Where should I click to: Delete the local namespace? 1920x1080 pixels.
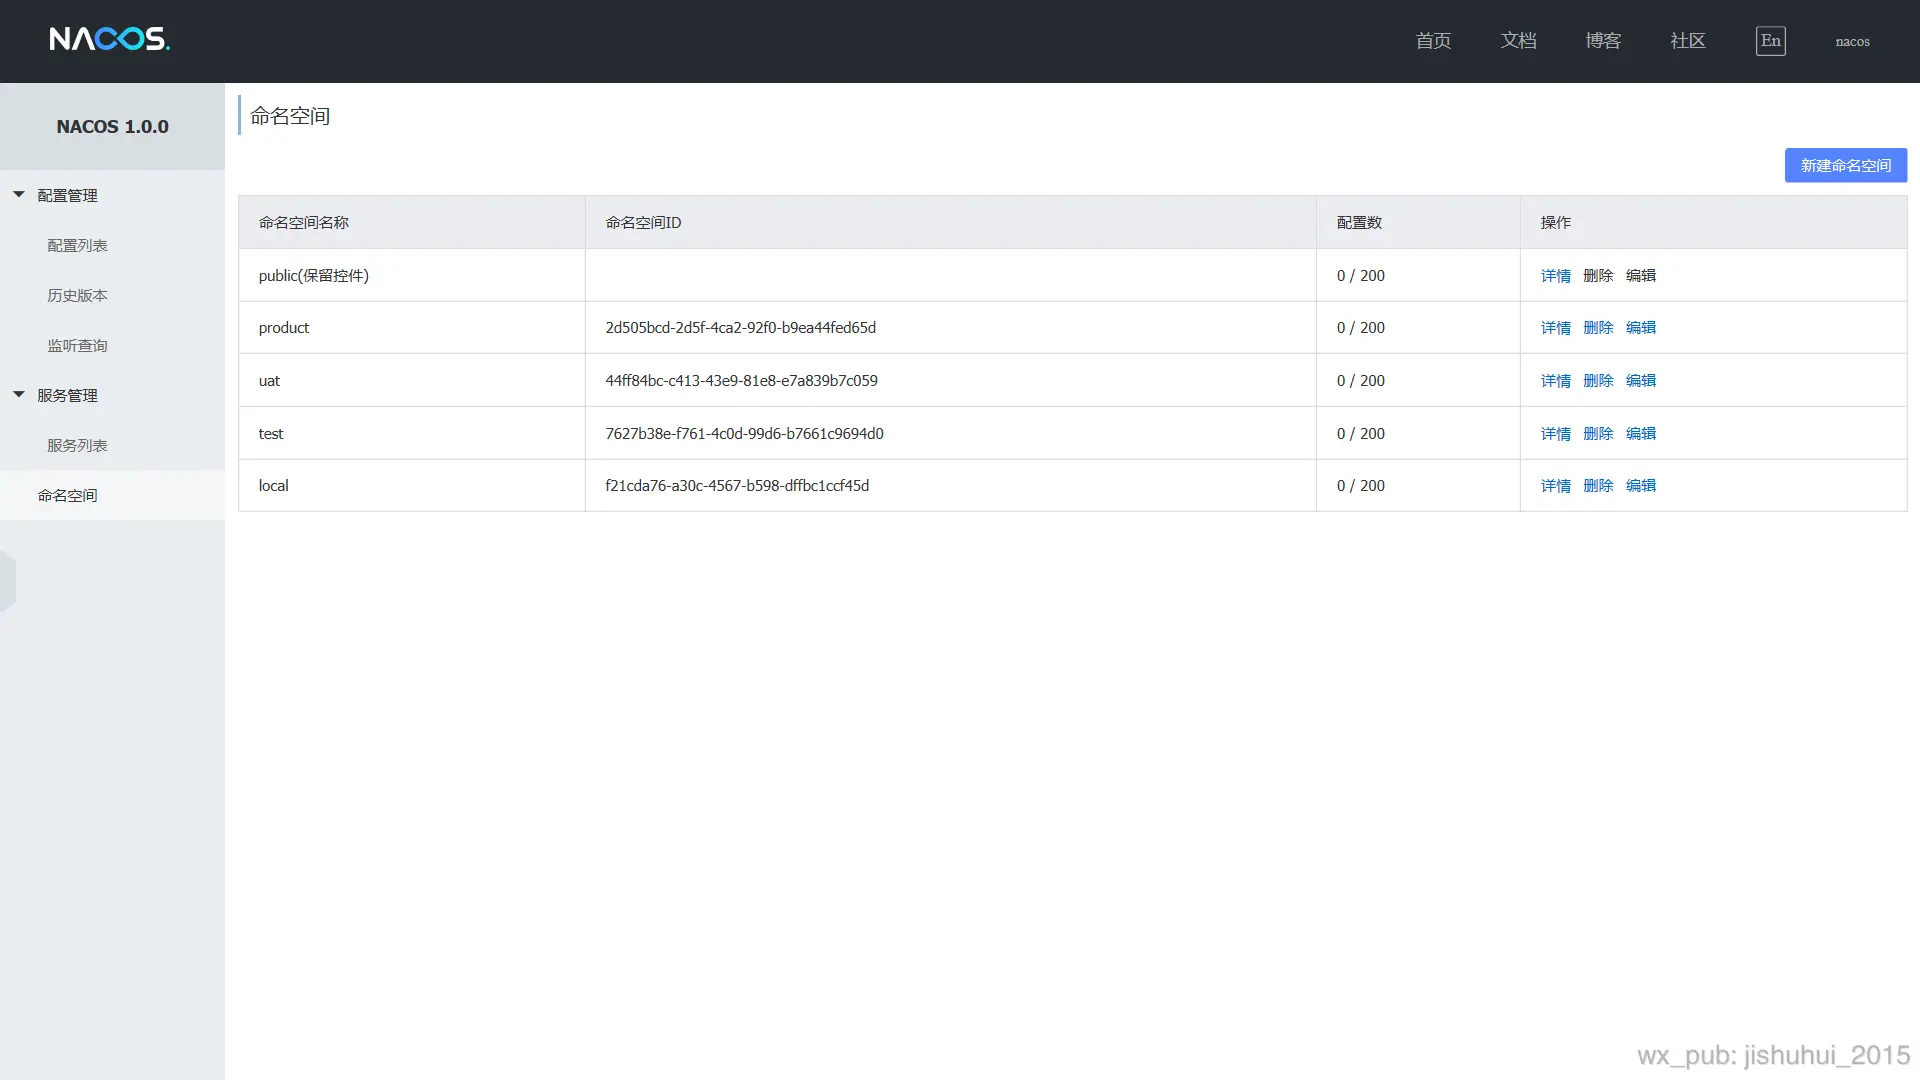(x=1598, y=486)
